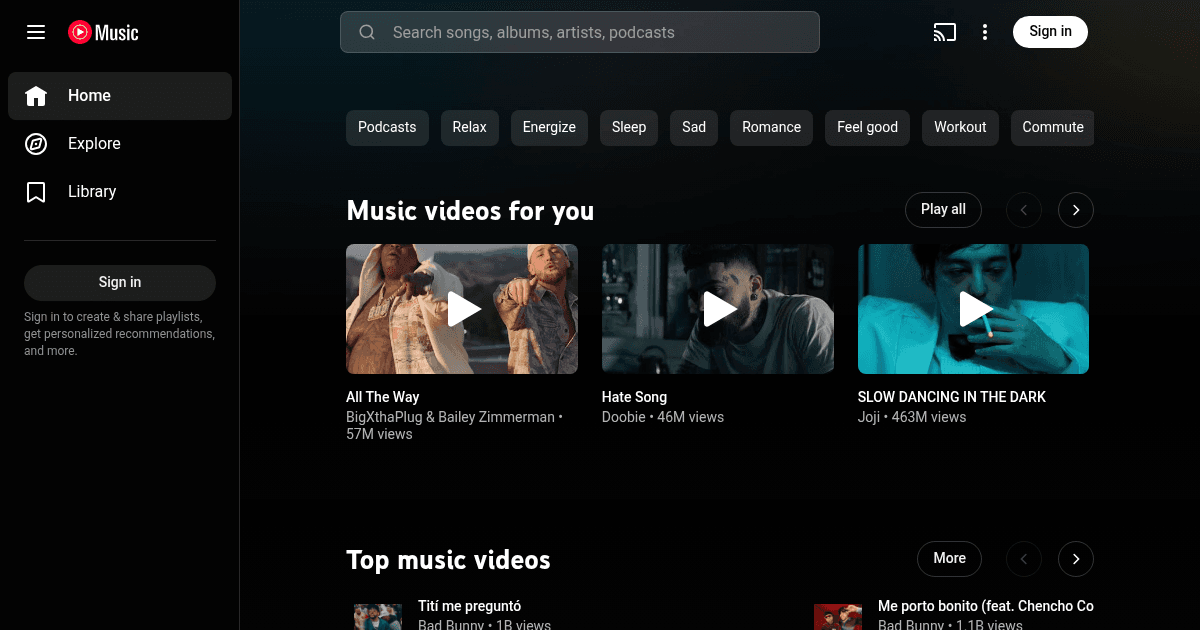Click the back chevron for Top music videos
1200x630 pixels.
tap(1023, 559)
